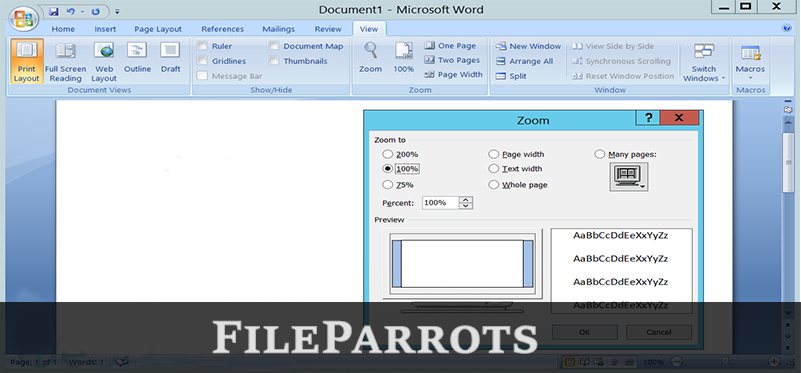The height and width of the screenshot is (373, 801).
Task: Open the Insert tab
Action: pyautogui.click(x=105, y=29)
